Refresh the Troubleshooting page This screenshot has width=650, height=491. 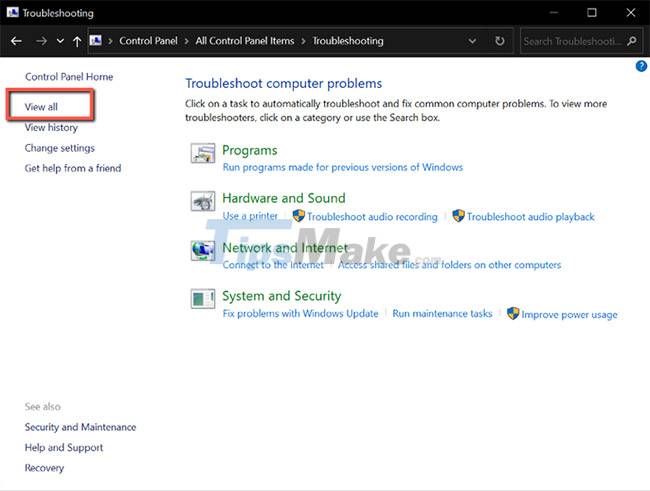(500, 41)
